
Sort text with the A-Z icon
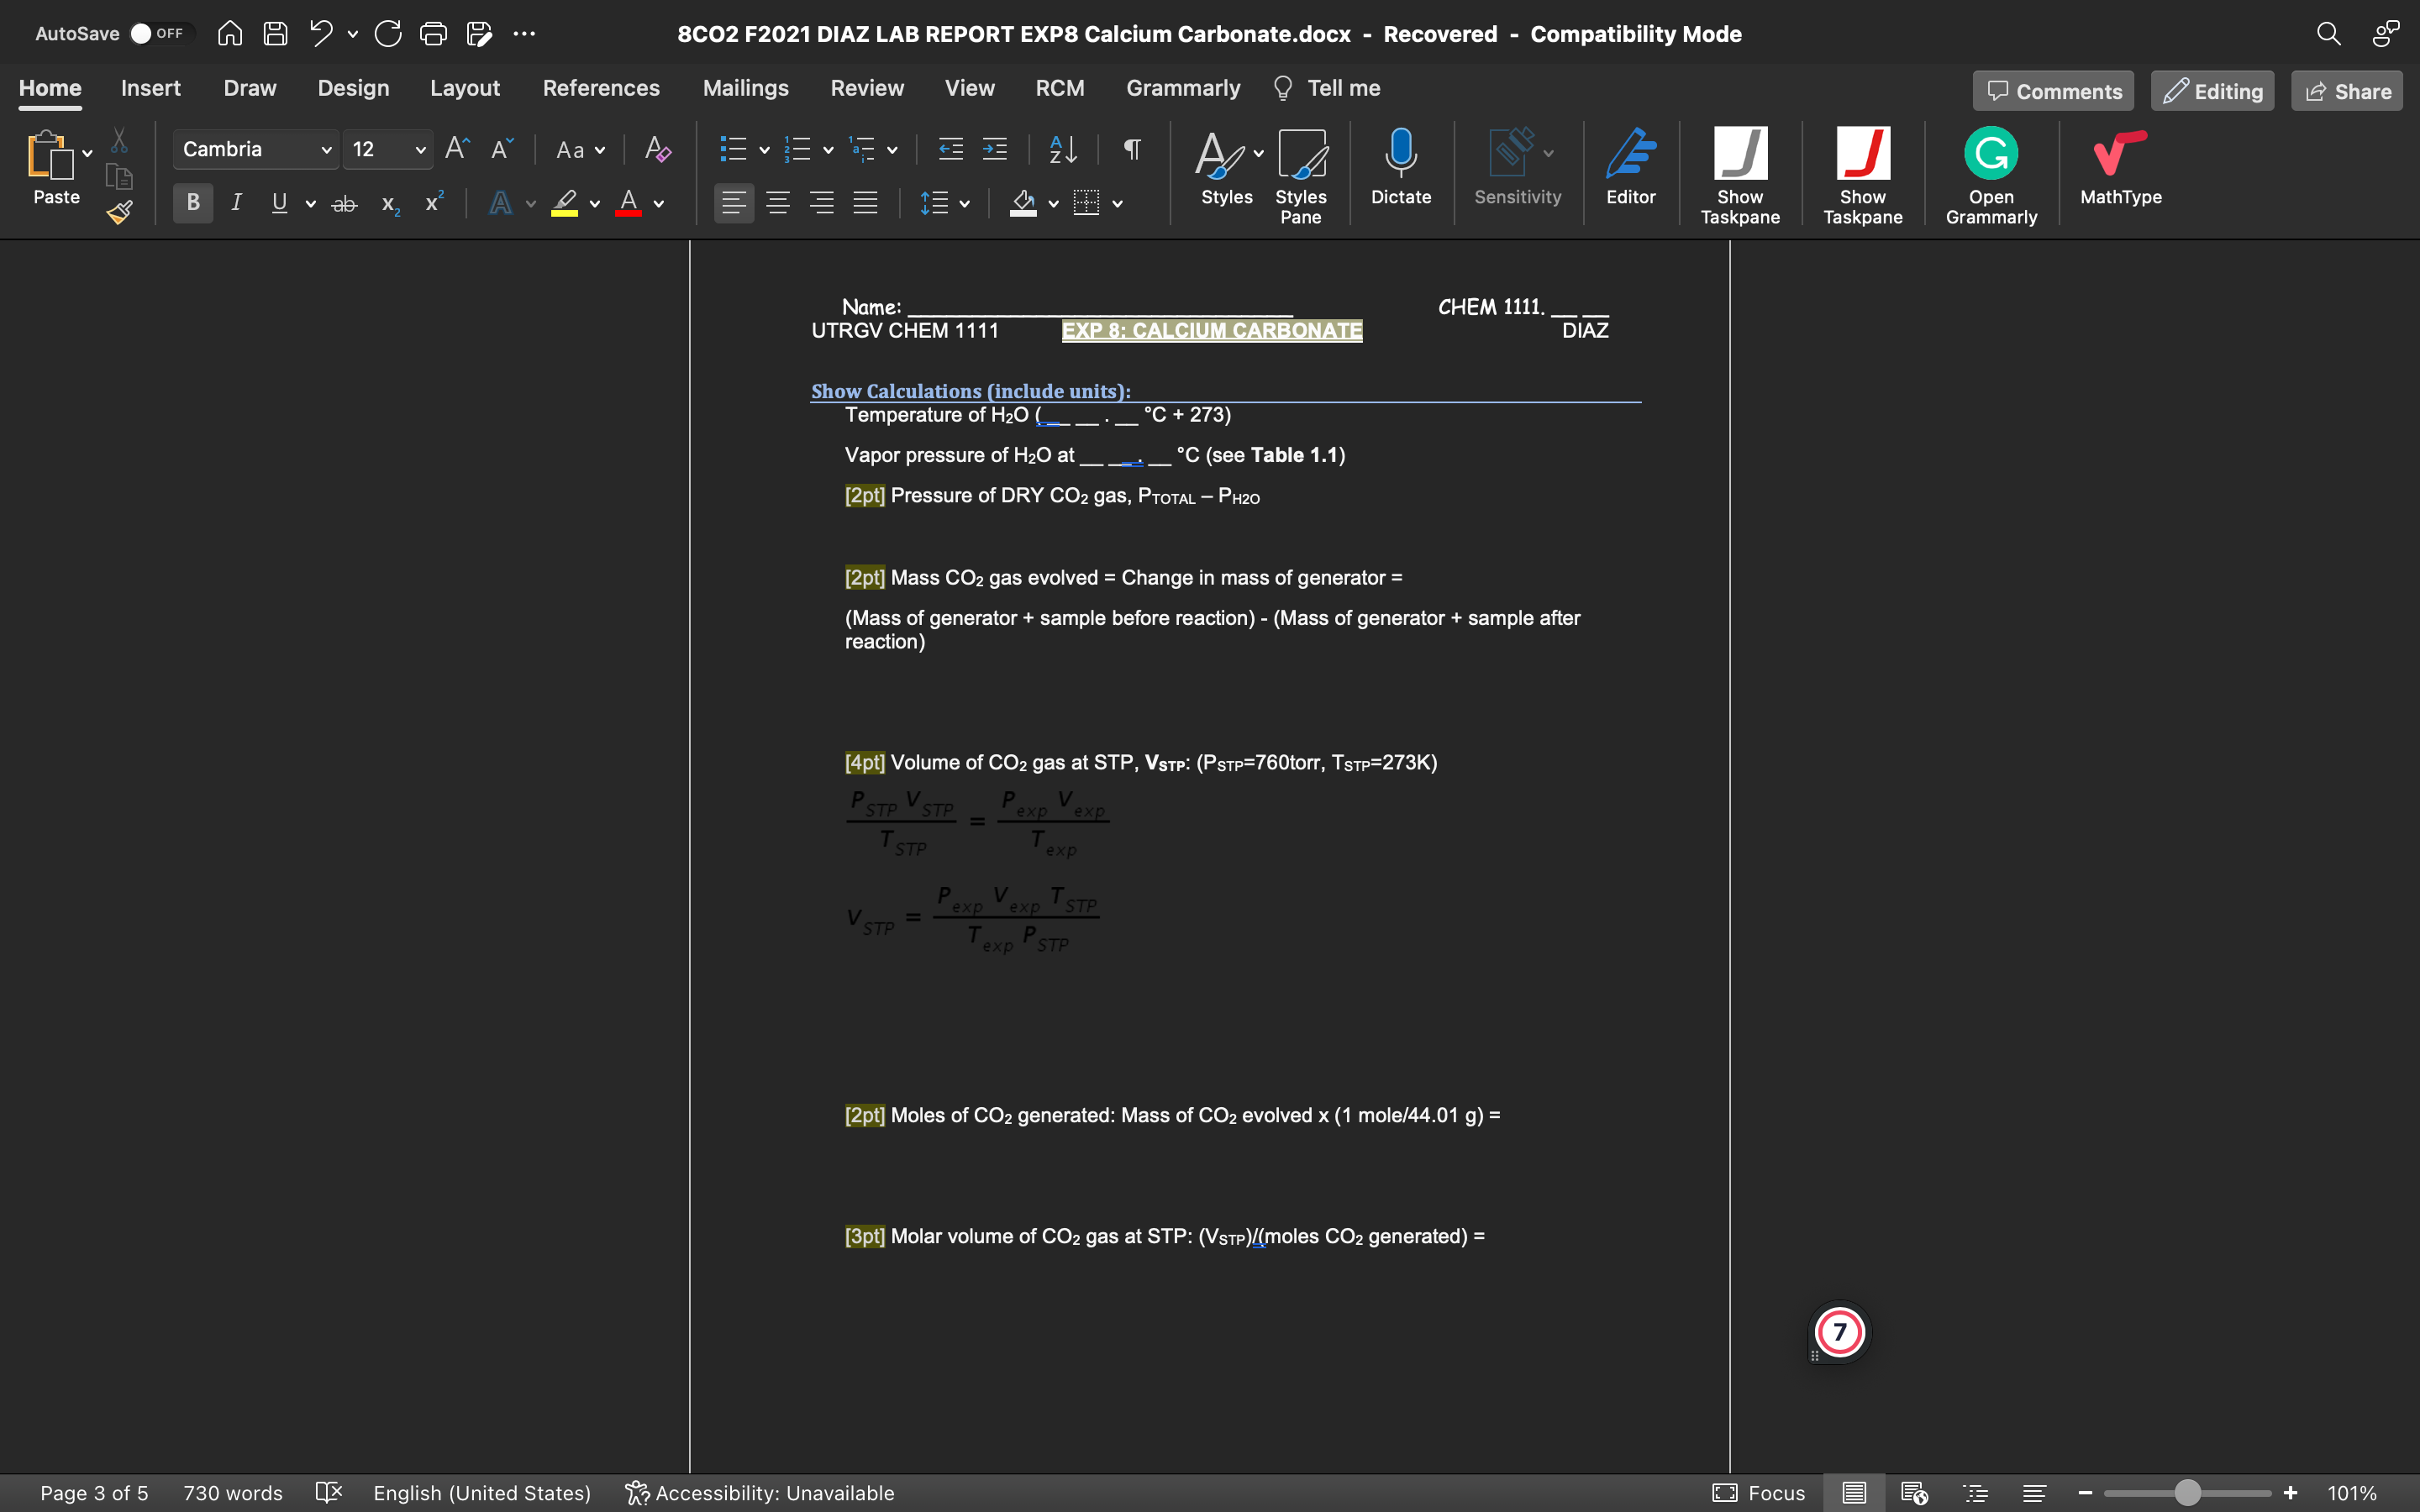[1063, 149]
